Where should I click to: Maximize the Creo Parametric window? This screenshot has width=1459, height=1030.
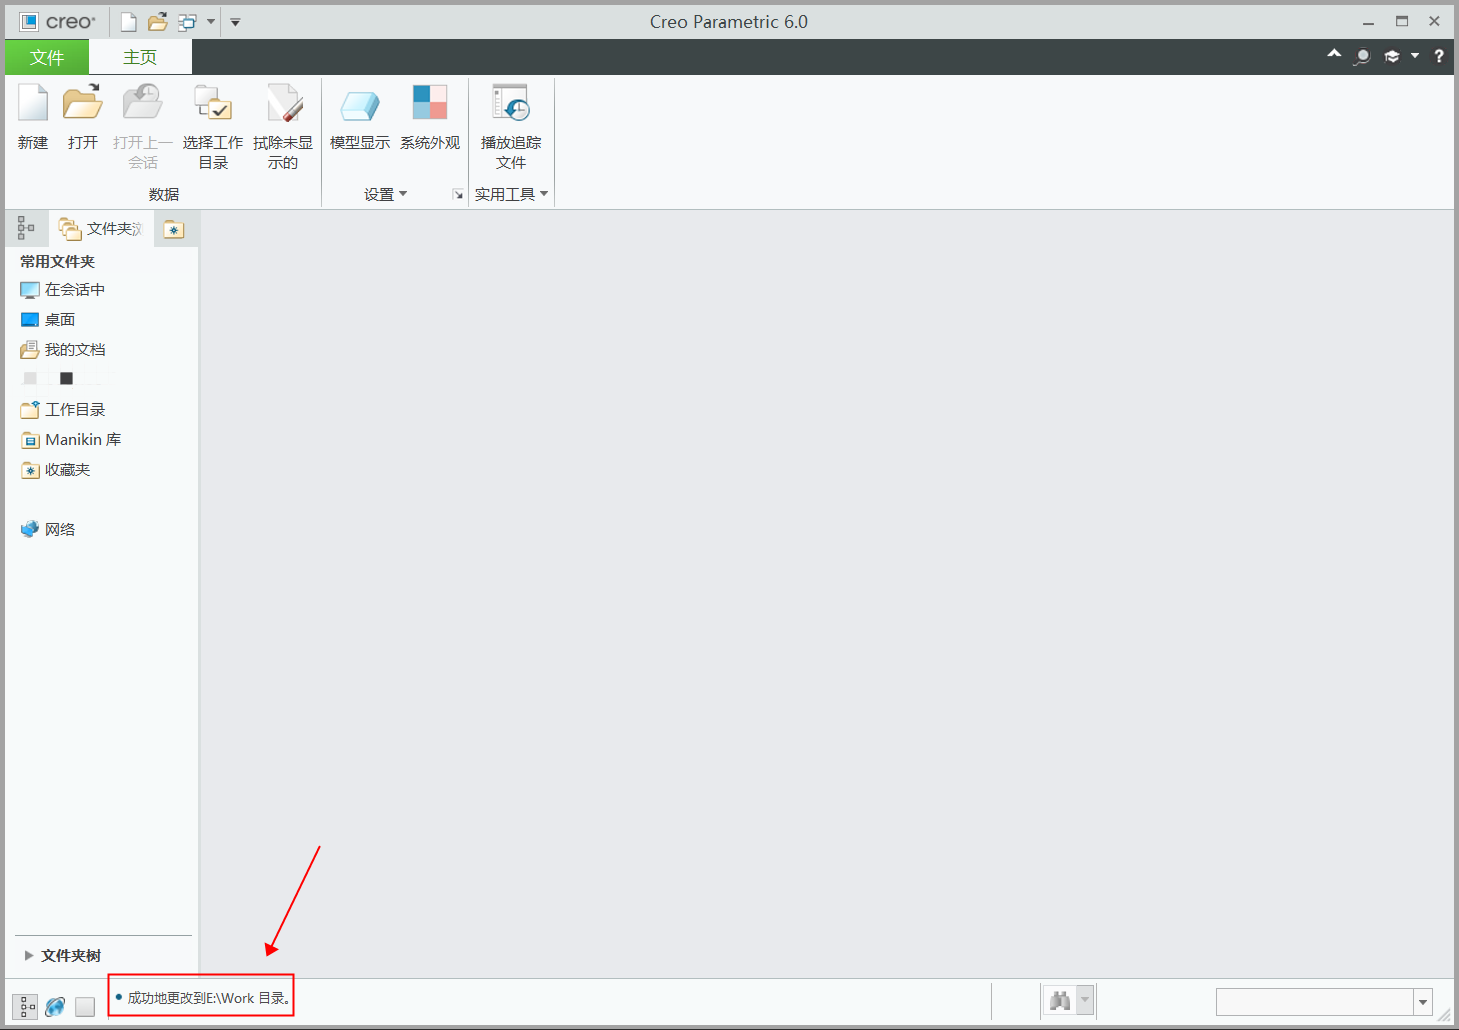point(1402,22)
